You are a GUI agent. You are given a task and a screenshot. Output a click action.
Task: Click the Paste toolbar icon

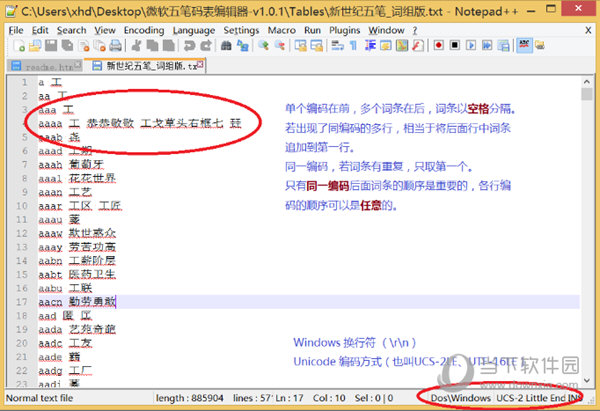pos(168,46)
